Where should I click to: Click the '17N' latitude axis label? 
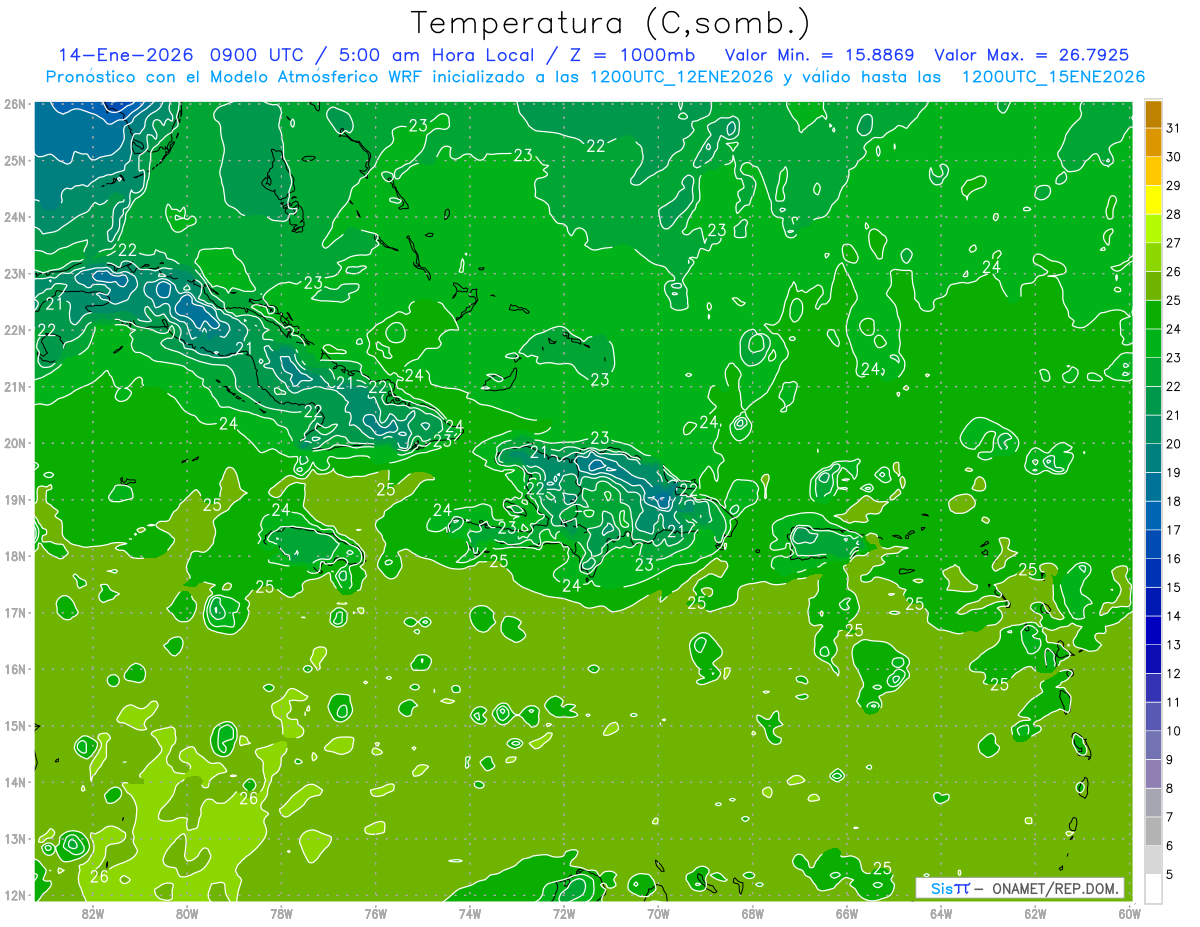click(x=15, y=612)
